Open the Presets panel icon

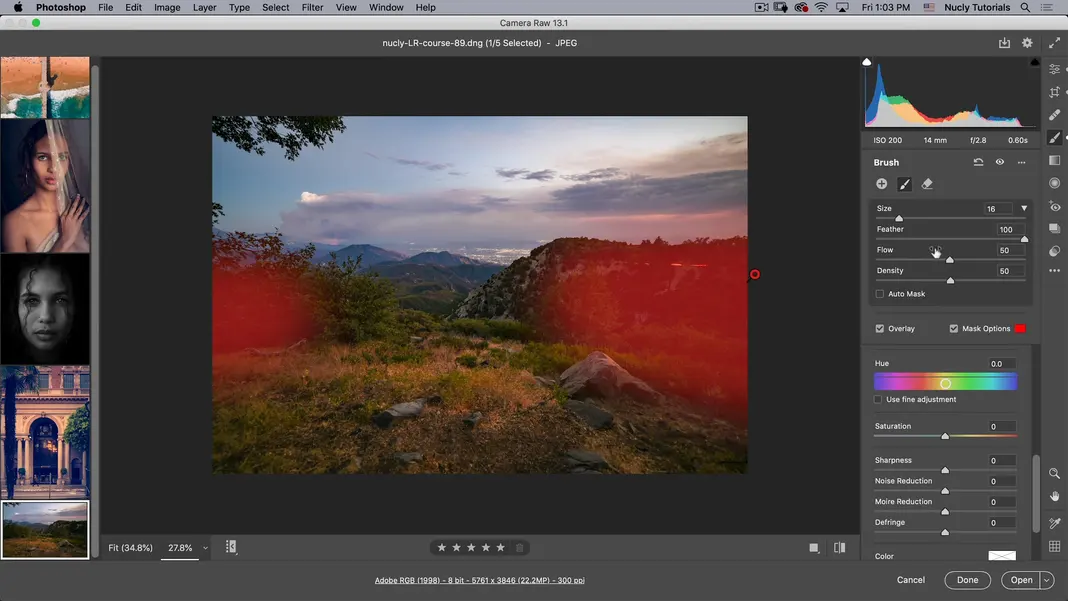[x=1054, y=251]
